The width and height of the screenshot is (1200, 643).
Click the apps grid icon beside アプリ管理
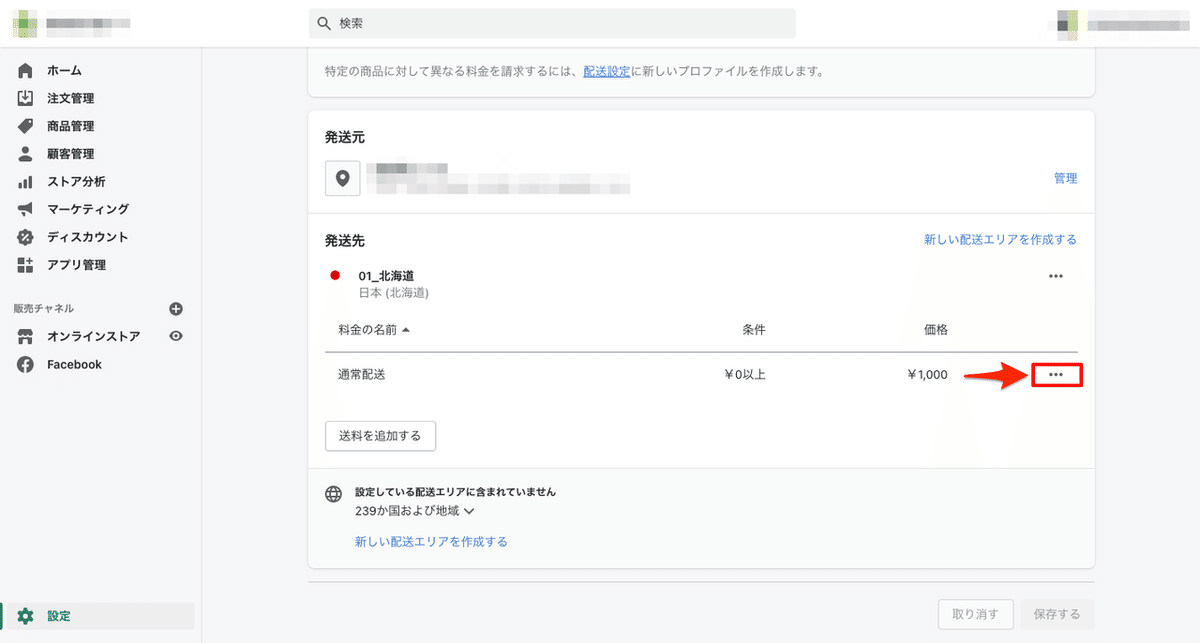click(26, 265)
